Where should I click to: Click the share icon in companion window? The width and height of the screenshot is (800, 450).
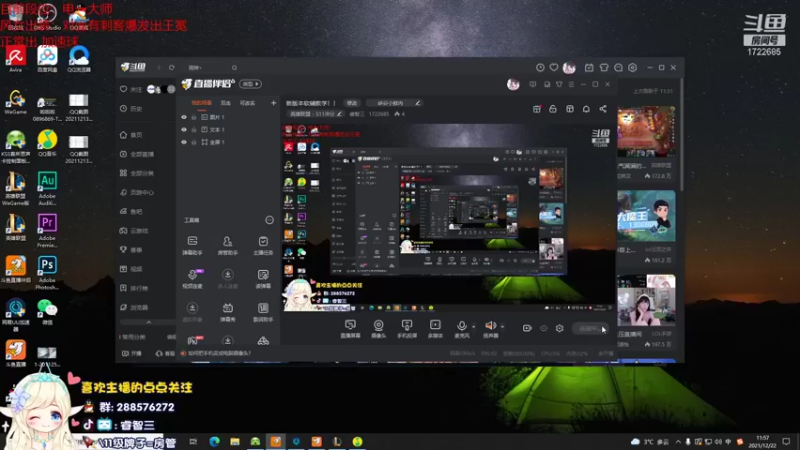603,109
